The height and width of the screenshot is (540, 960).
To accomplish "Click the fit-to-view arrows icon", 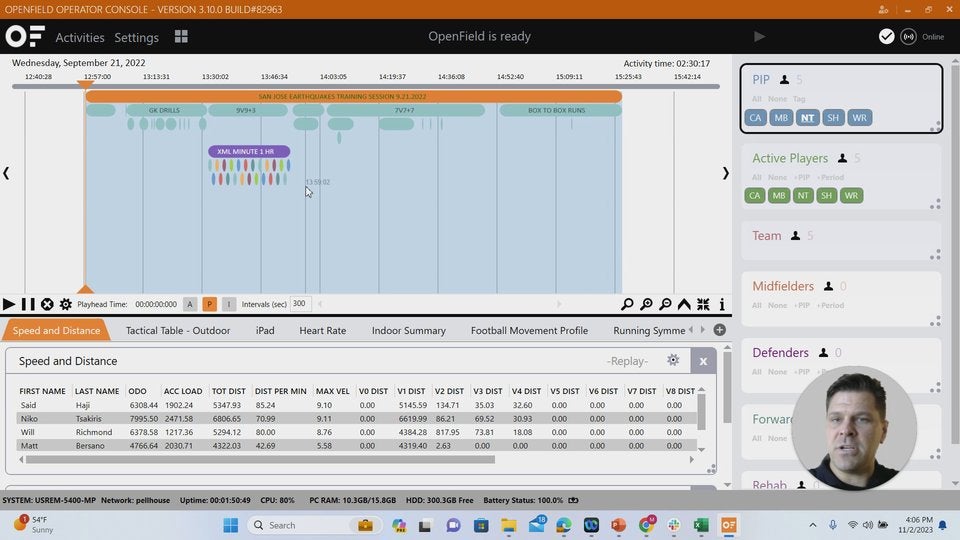I will (x=703, y=304).
